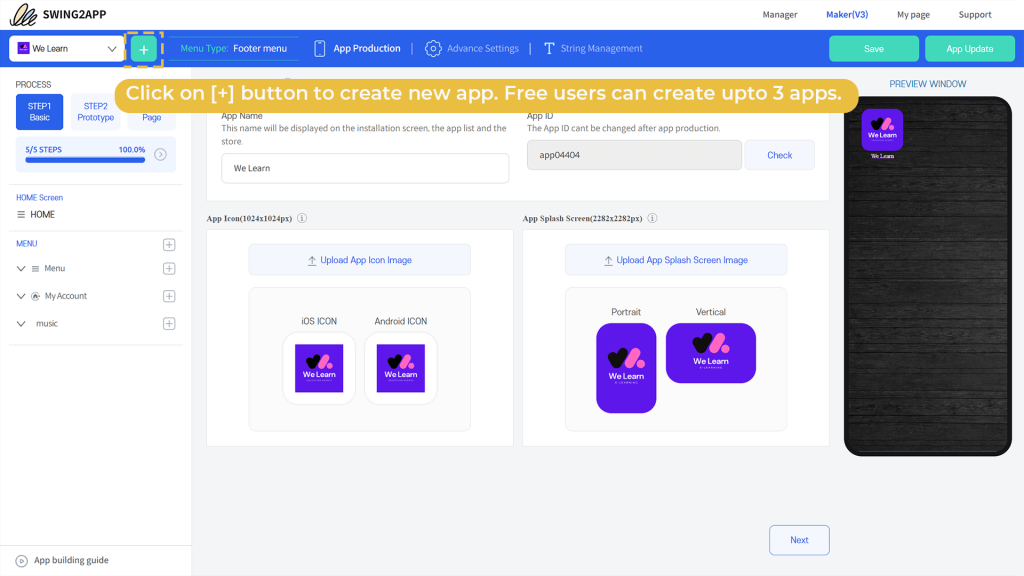Open the Manager menu
The width and height of the screenshot is (1024, 576).
coord(780,14)
